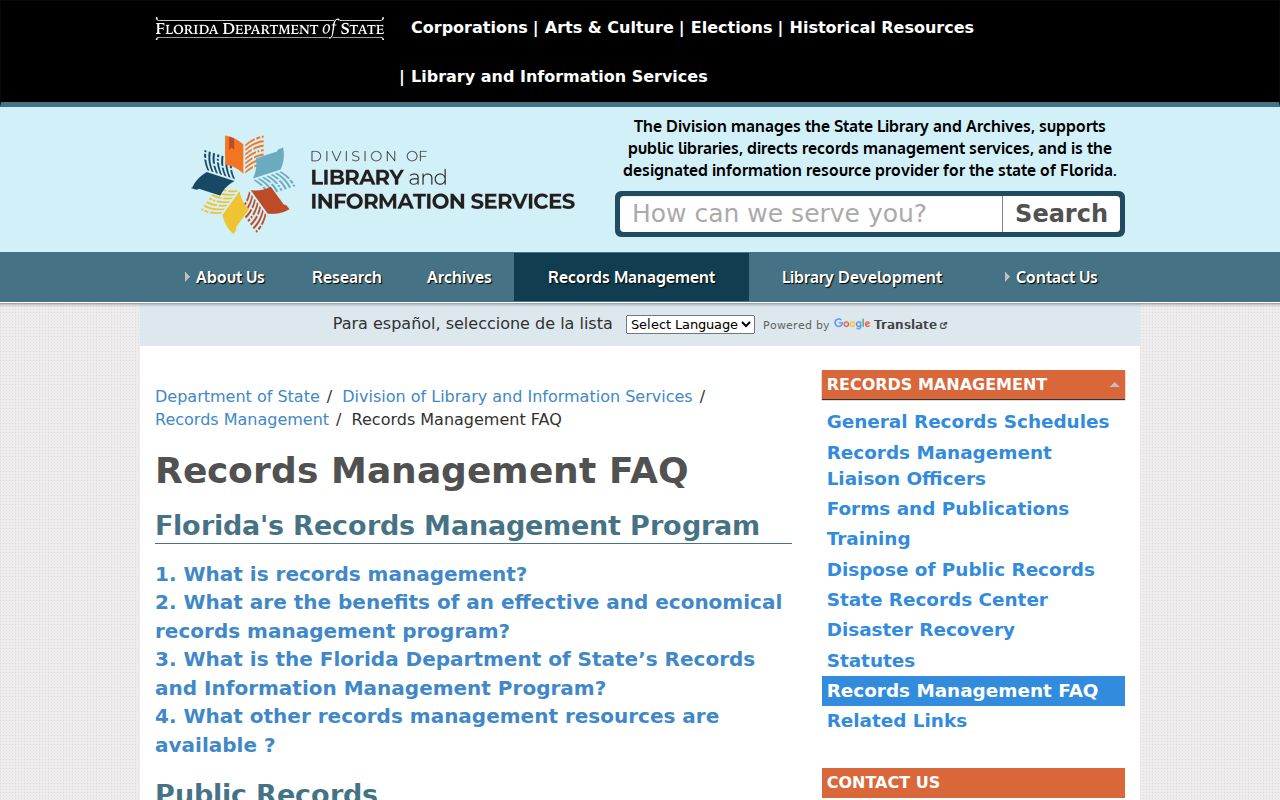
Task: Follow the Division of Library and Information Services breadcrumb
Action: 517,396
